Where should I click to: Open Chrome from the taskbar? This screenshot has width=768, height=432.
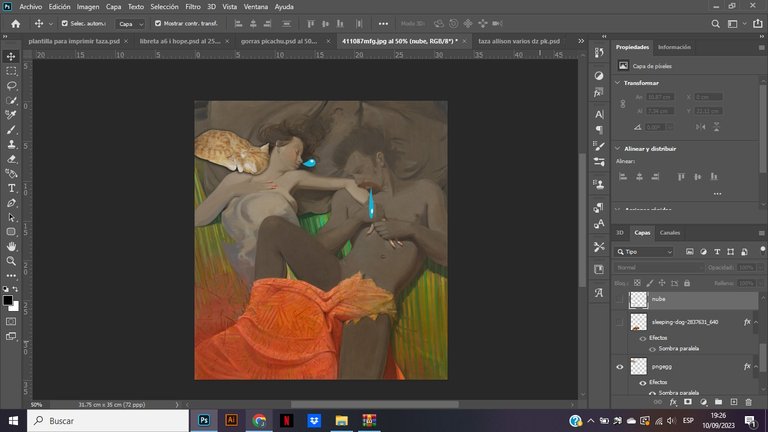coord(259,420)
